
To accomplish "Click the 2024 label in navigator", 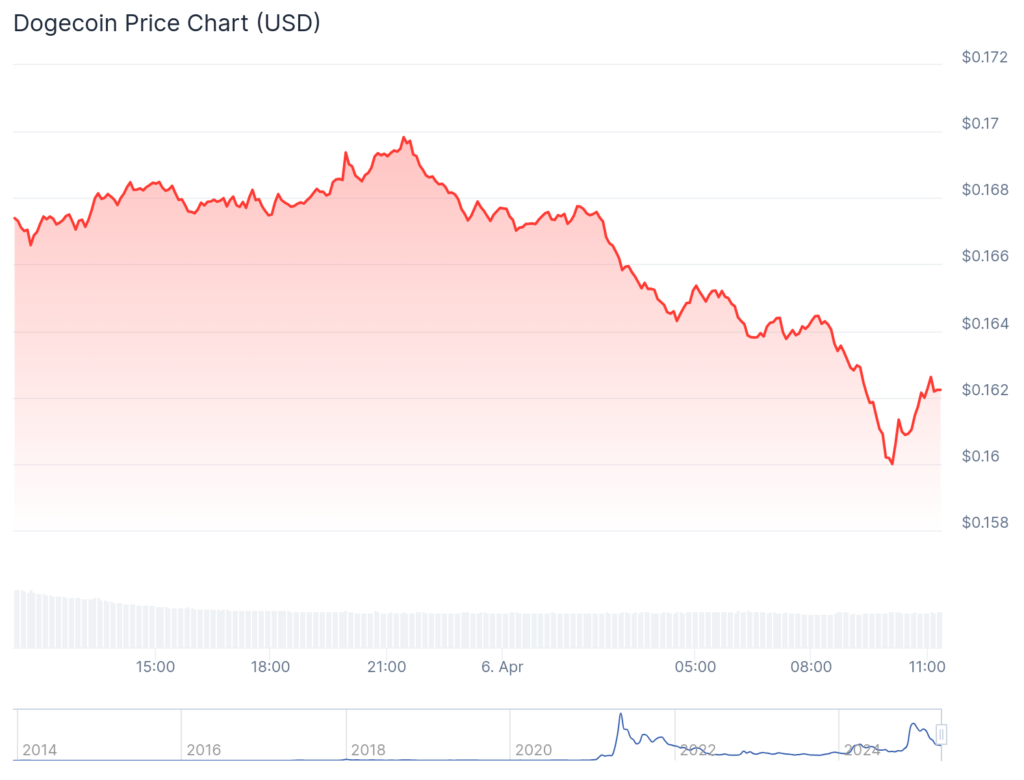I will pyautogui.click(x=861, y=750).
